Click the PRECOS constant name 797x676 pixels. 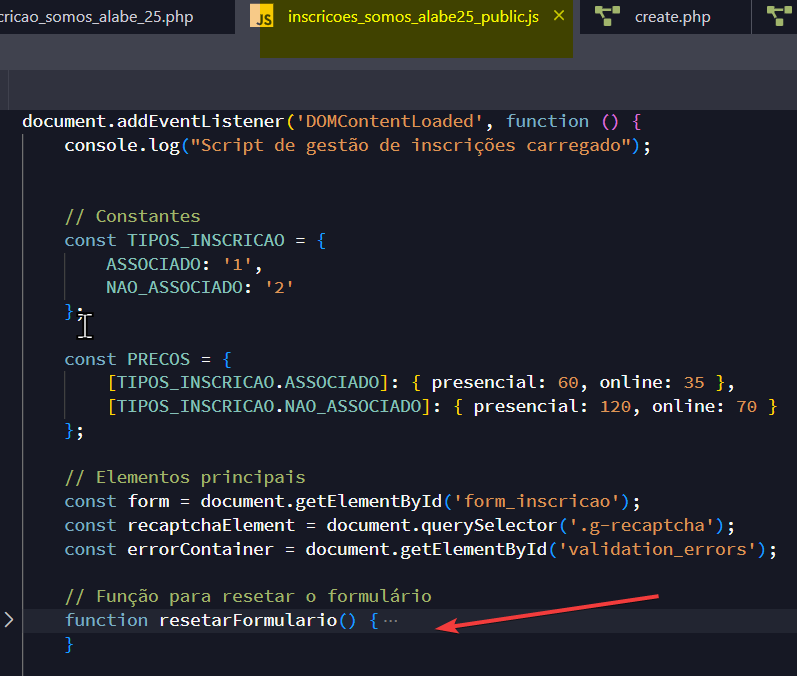pos(159,359)
